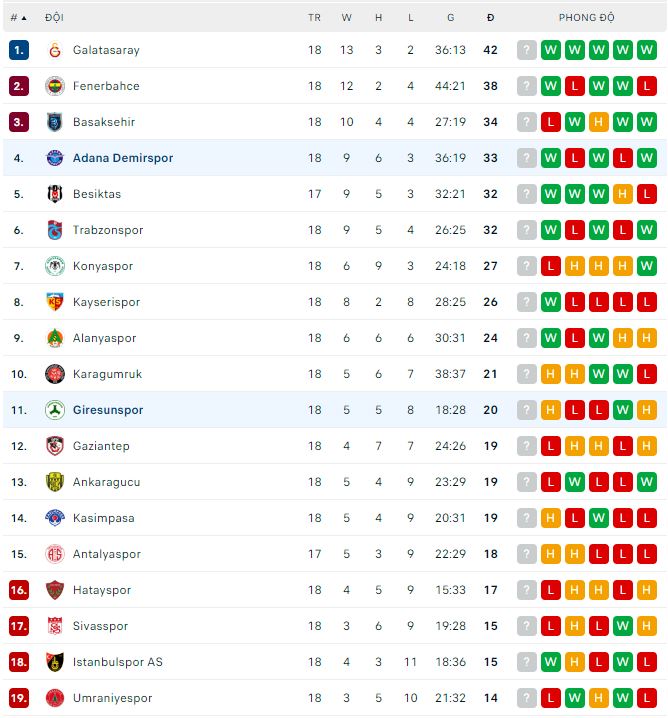Open the Istanbulspor AS team page
Screen dimensions: 668x718
117,662
